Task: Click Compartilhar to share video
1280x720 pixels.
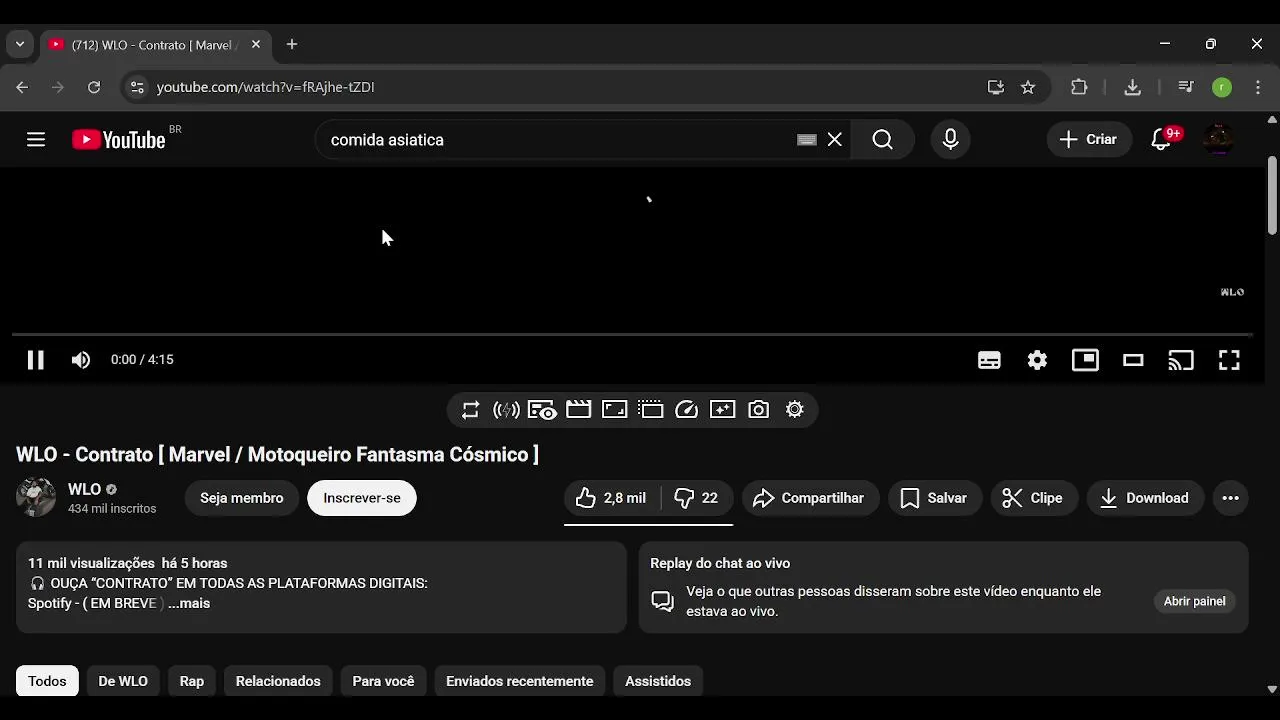Action: pyautogui.click(x=810, y=498)
